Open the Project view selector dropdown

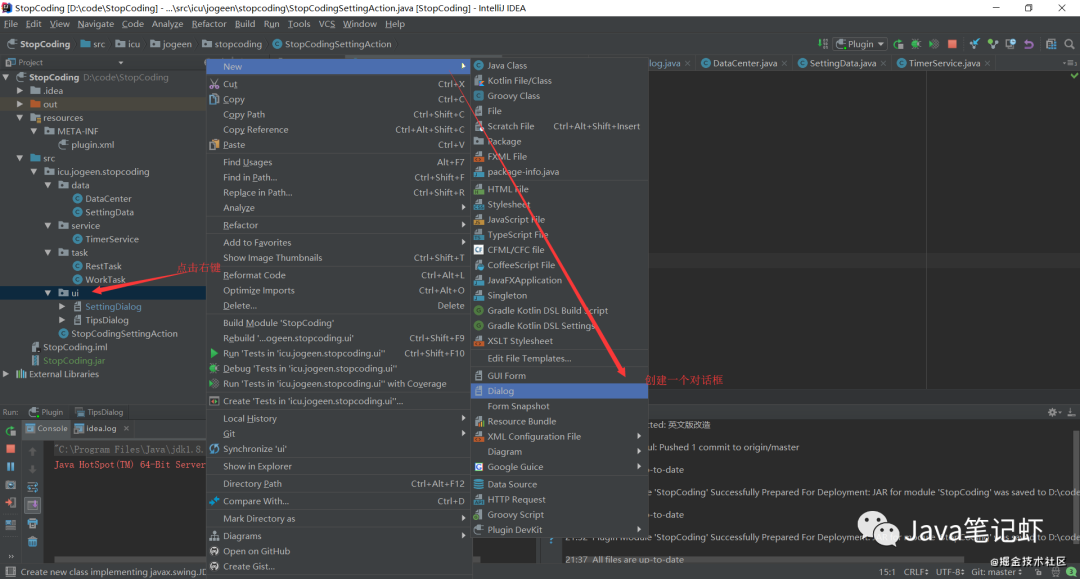point(121,63)
